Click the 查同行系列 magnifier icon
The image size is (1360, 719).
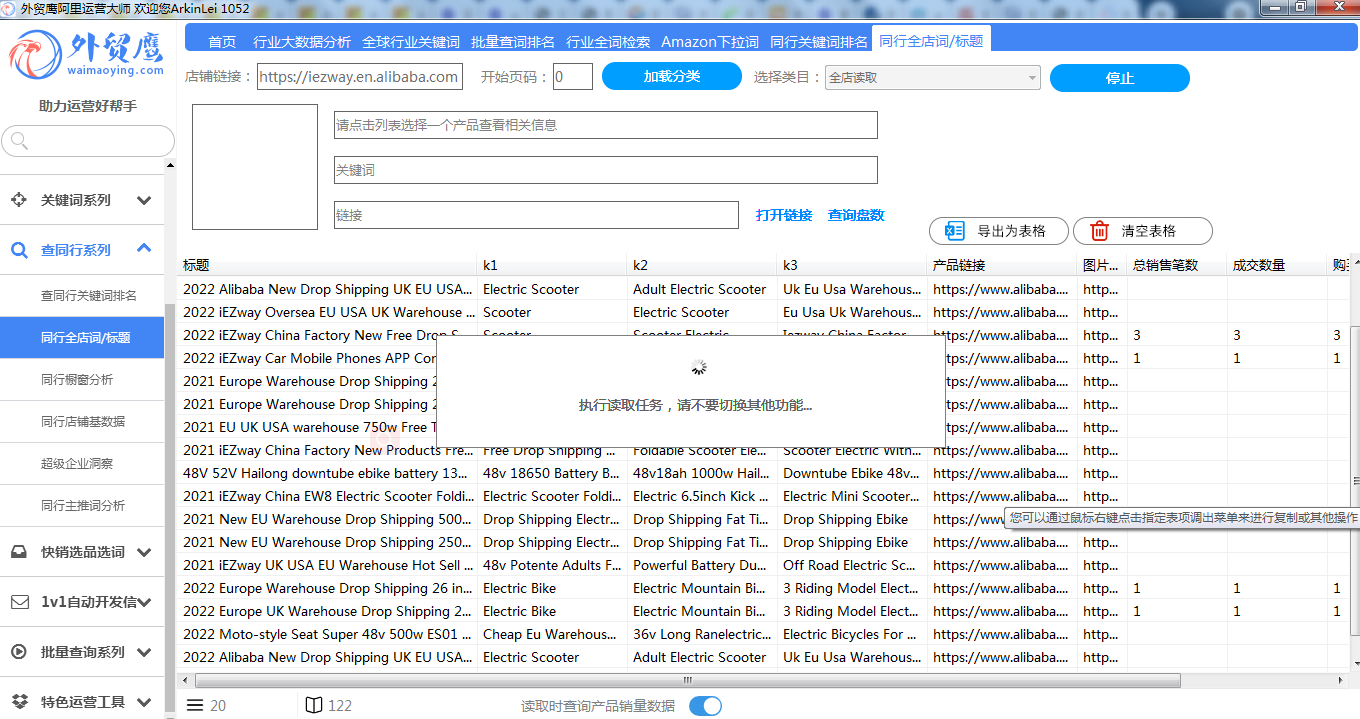coord(19,250)
